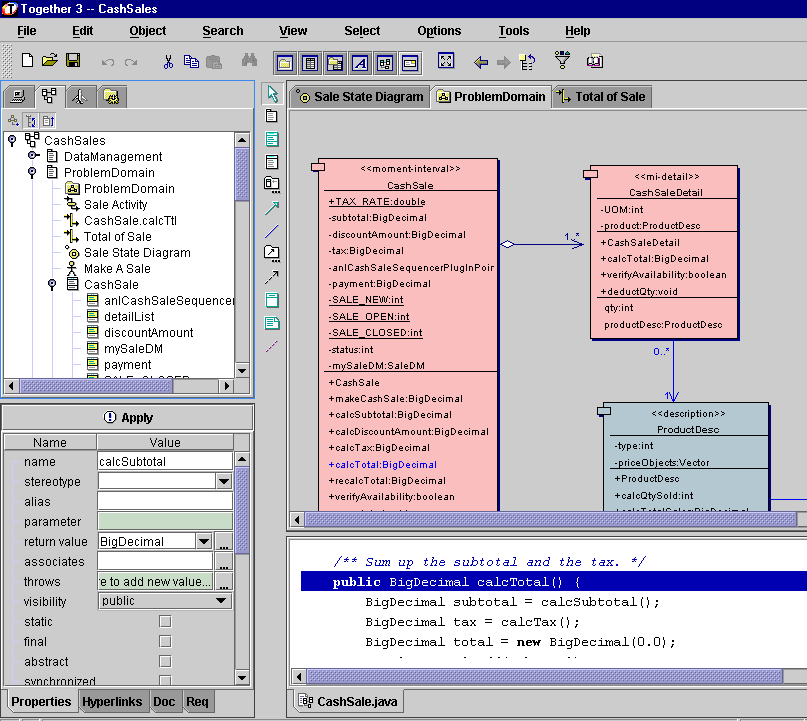Click the back navigation arrow in toolbar
This screenshot has height=721, width=807.
(481, 62)
